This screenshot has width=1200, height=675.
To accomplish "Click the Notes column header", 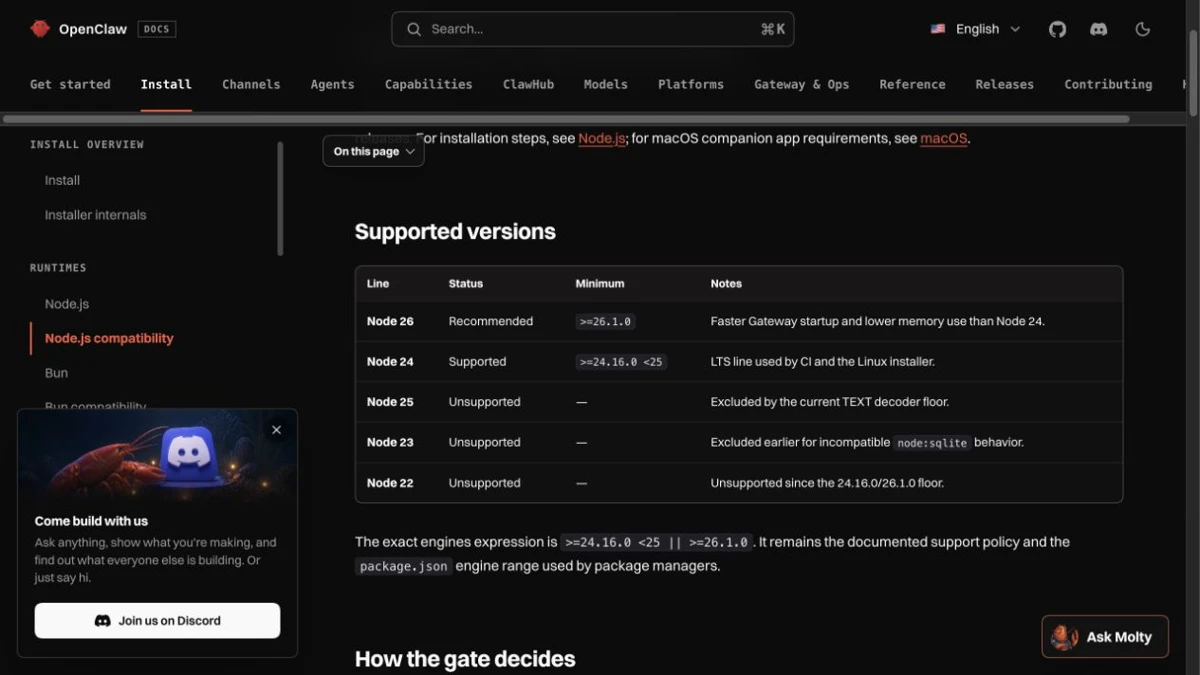I will pyautogui.click(x=726, y=284).
